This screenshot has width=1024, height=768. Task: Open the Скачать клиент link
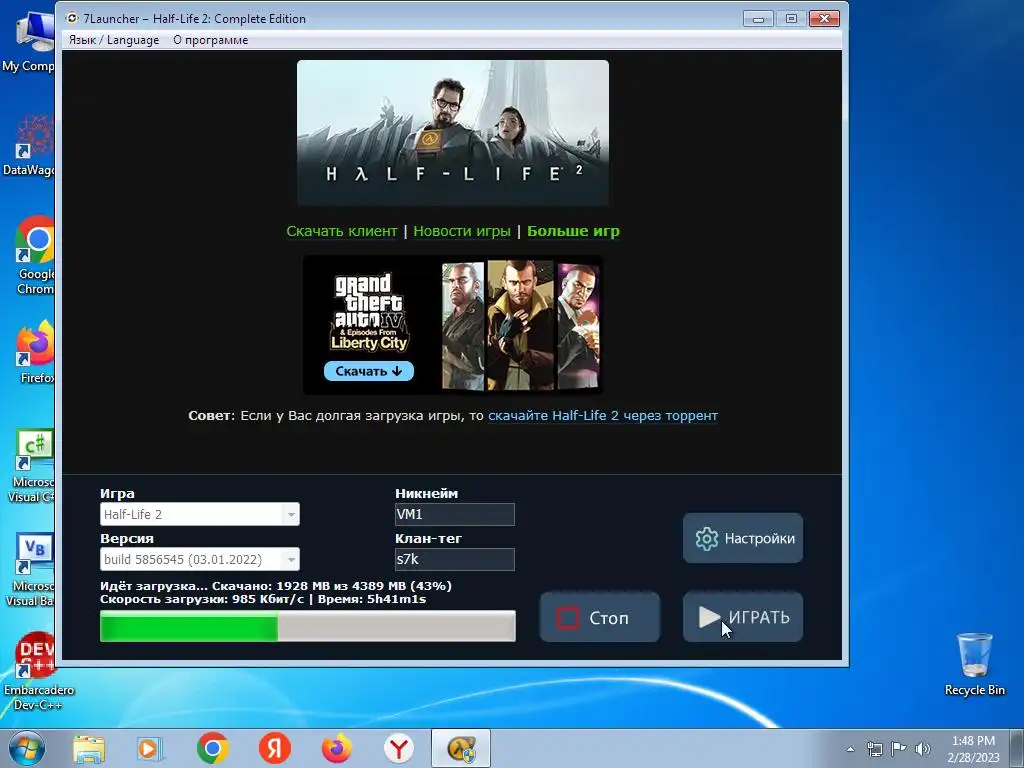(x=342, y=231)
